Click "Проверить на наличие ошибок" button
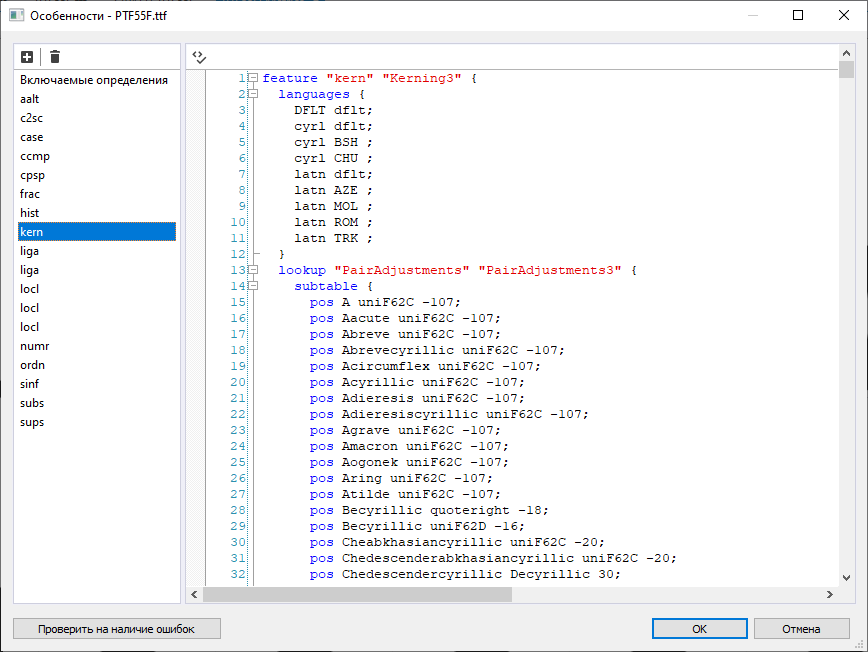 117,629
